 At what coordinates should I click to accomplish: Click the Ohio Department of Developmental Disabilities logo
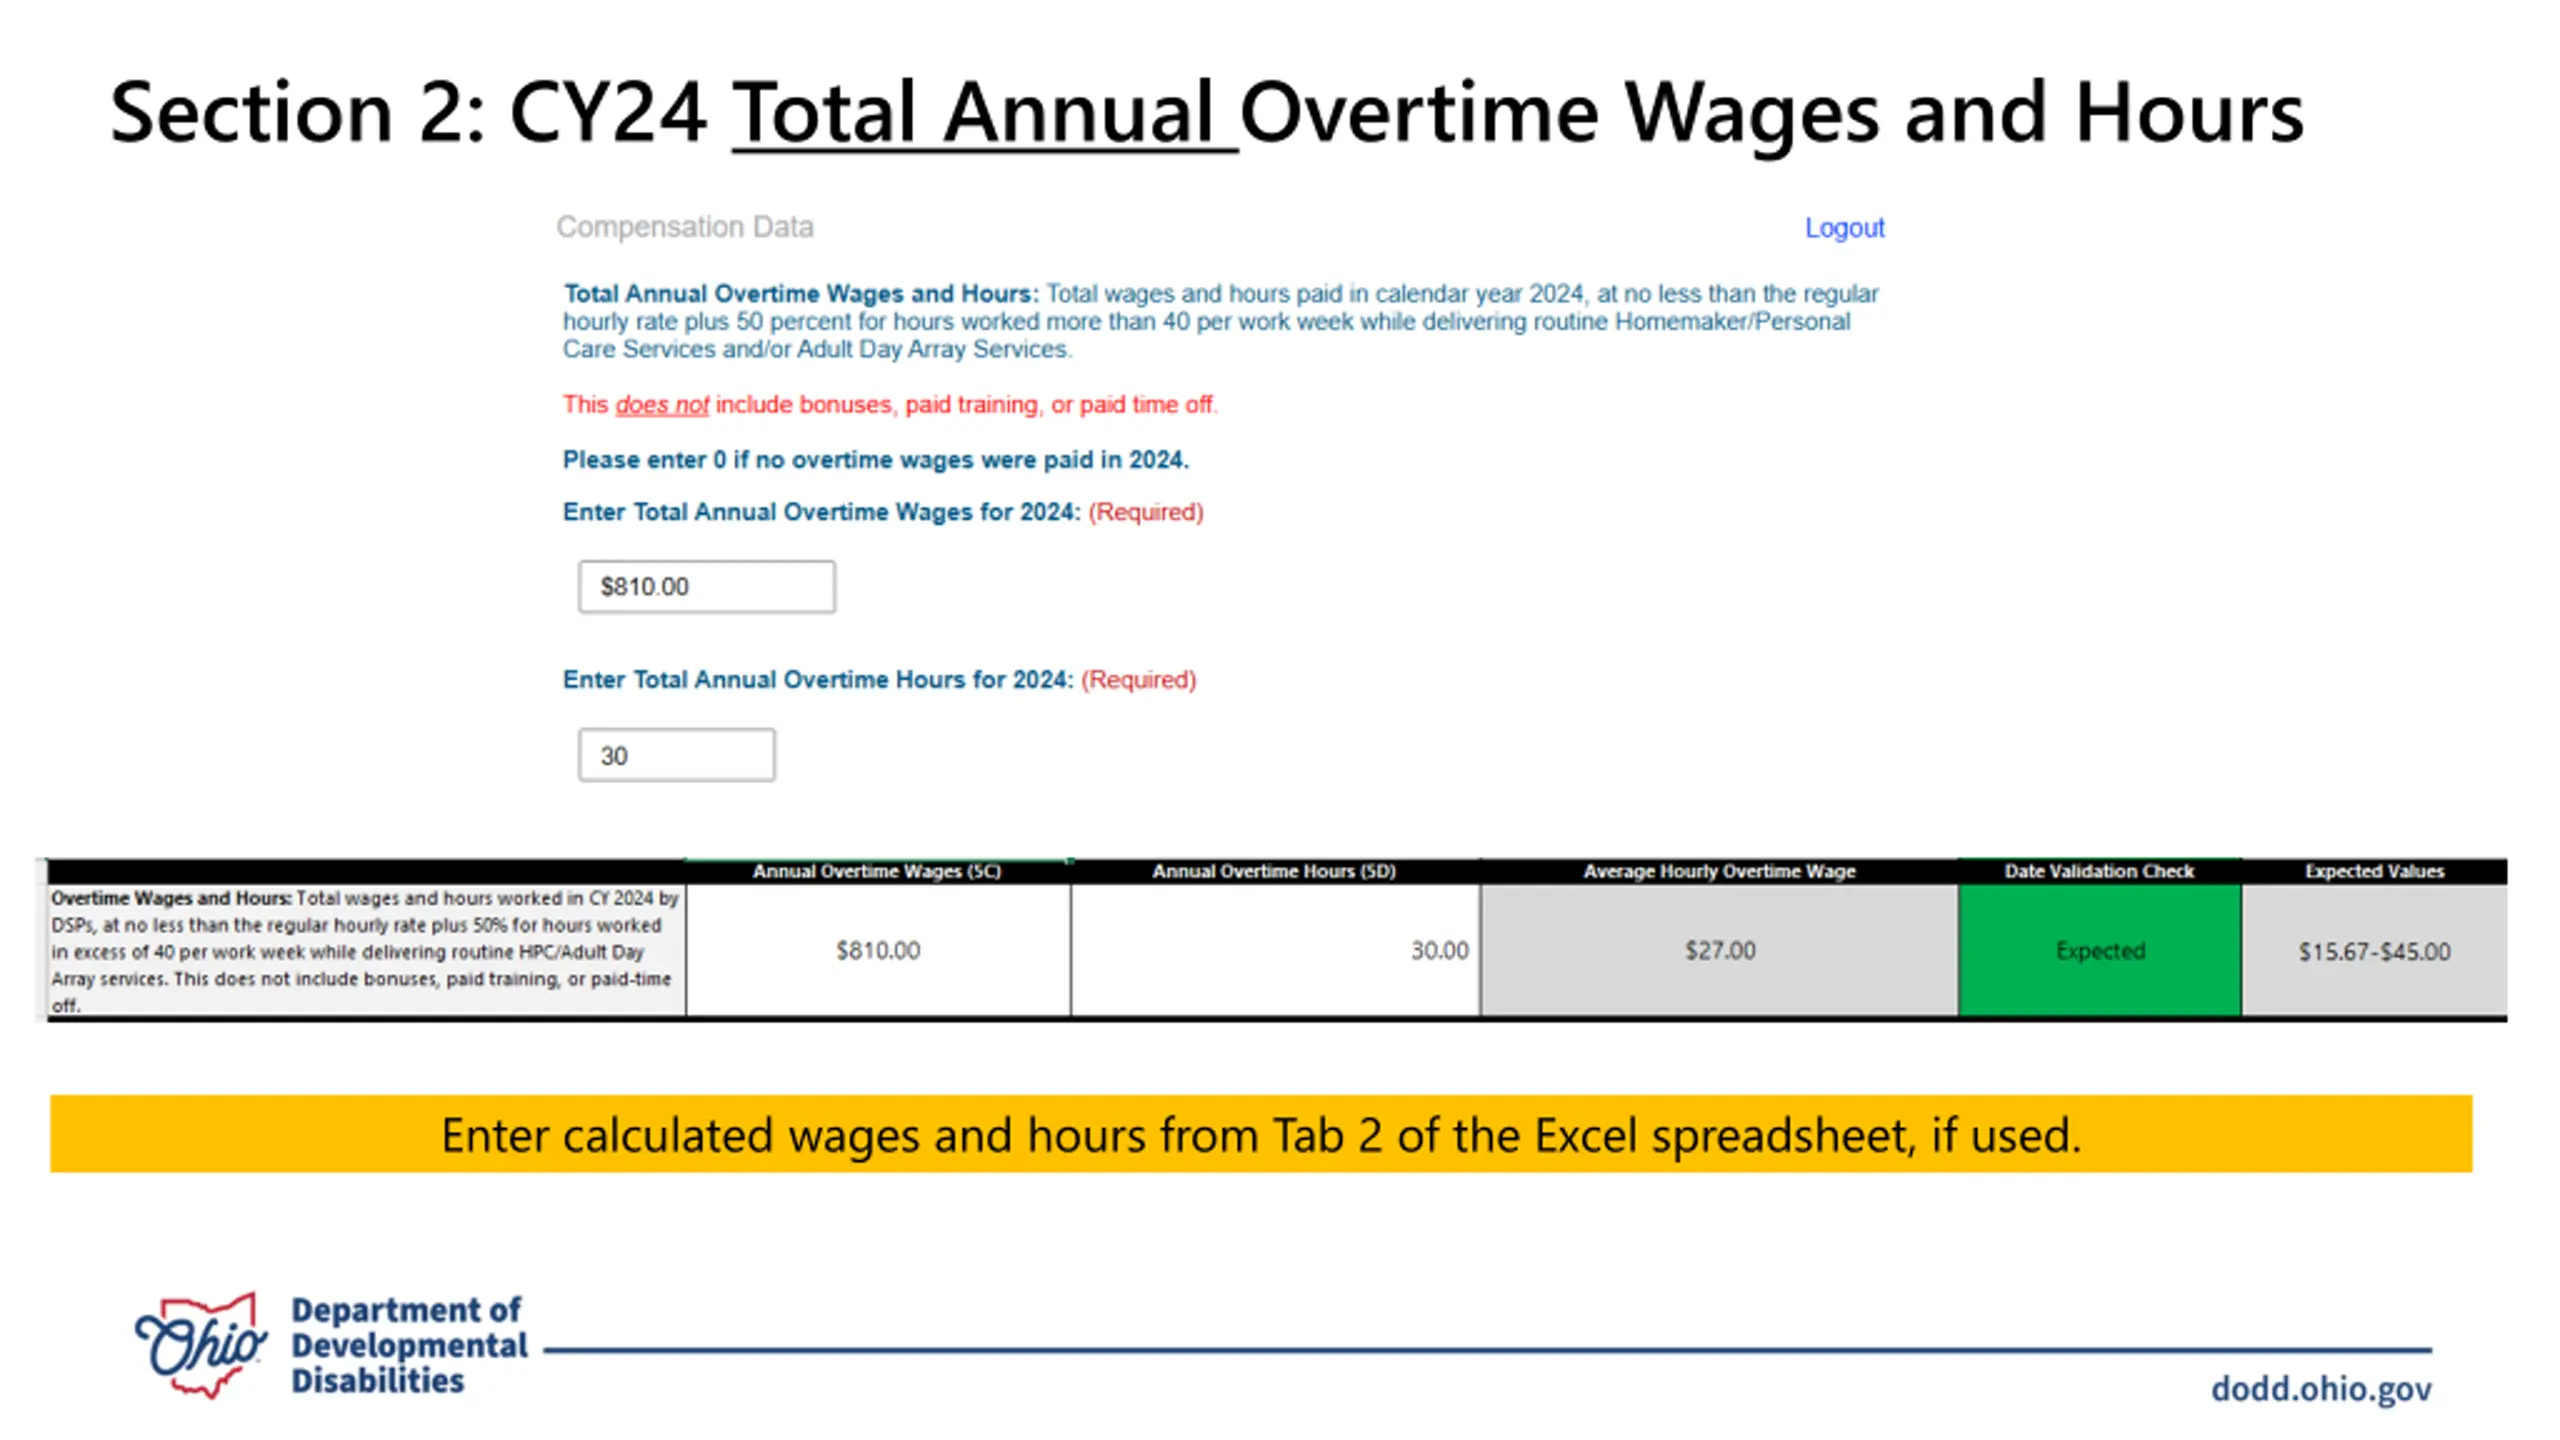[331, 1345]
